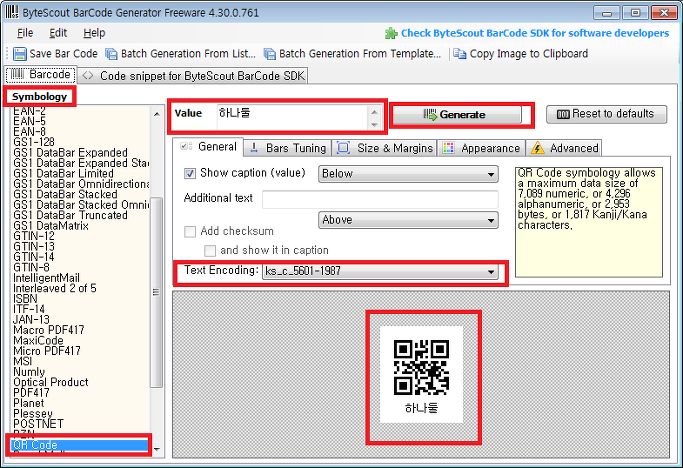Select EAN-8 symbology
The image size is (683, 468).
(x=30, y=132)
